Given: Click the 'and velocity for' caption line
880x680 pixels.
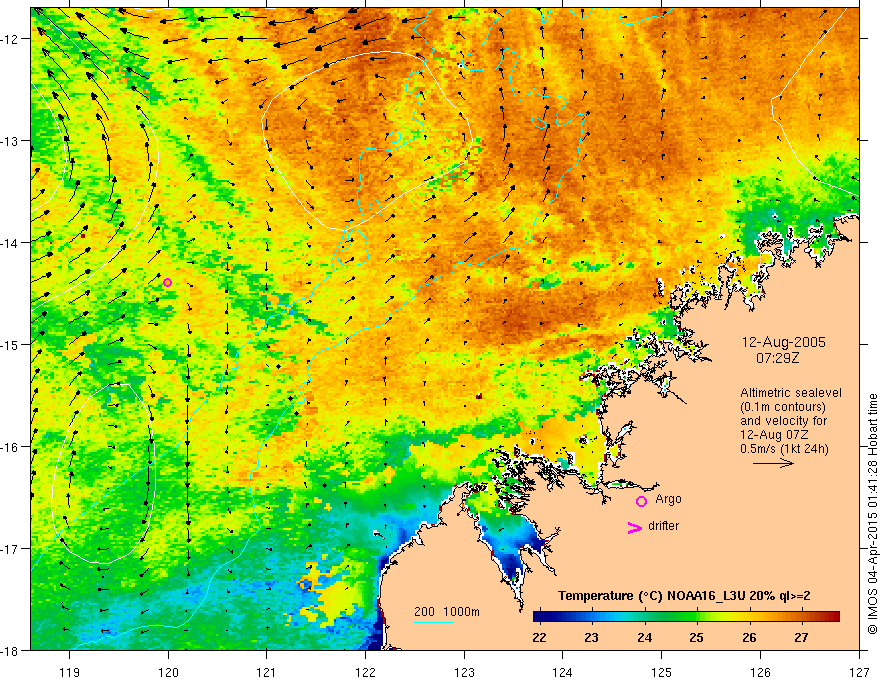Looking at the screenshot, I should click(783, 420).
